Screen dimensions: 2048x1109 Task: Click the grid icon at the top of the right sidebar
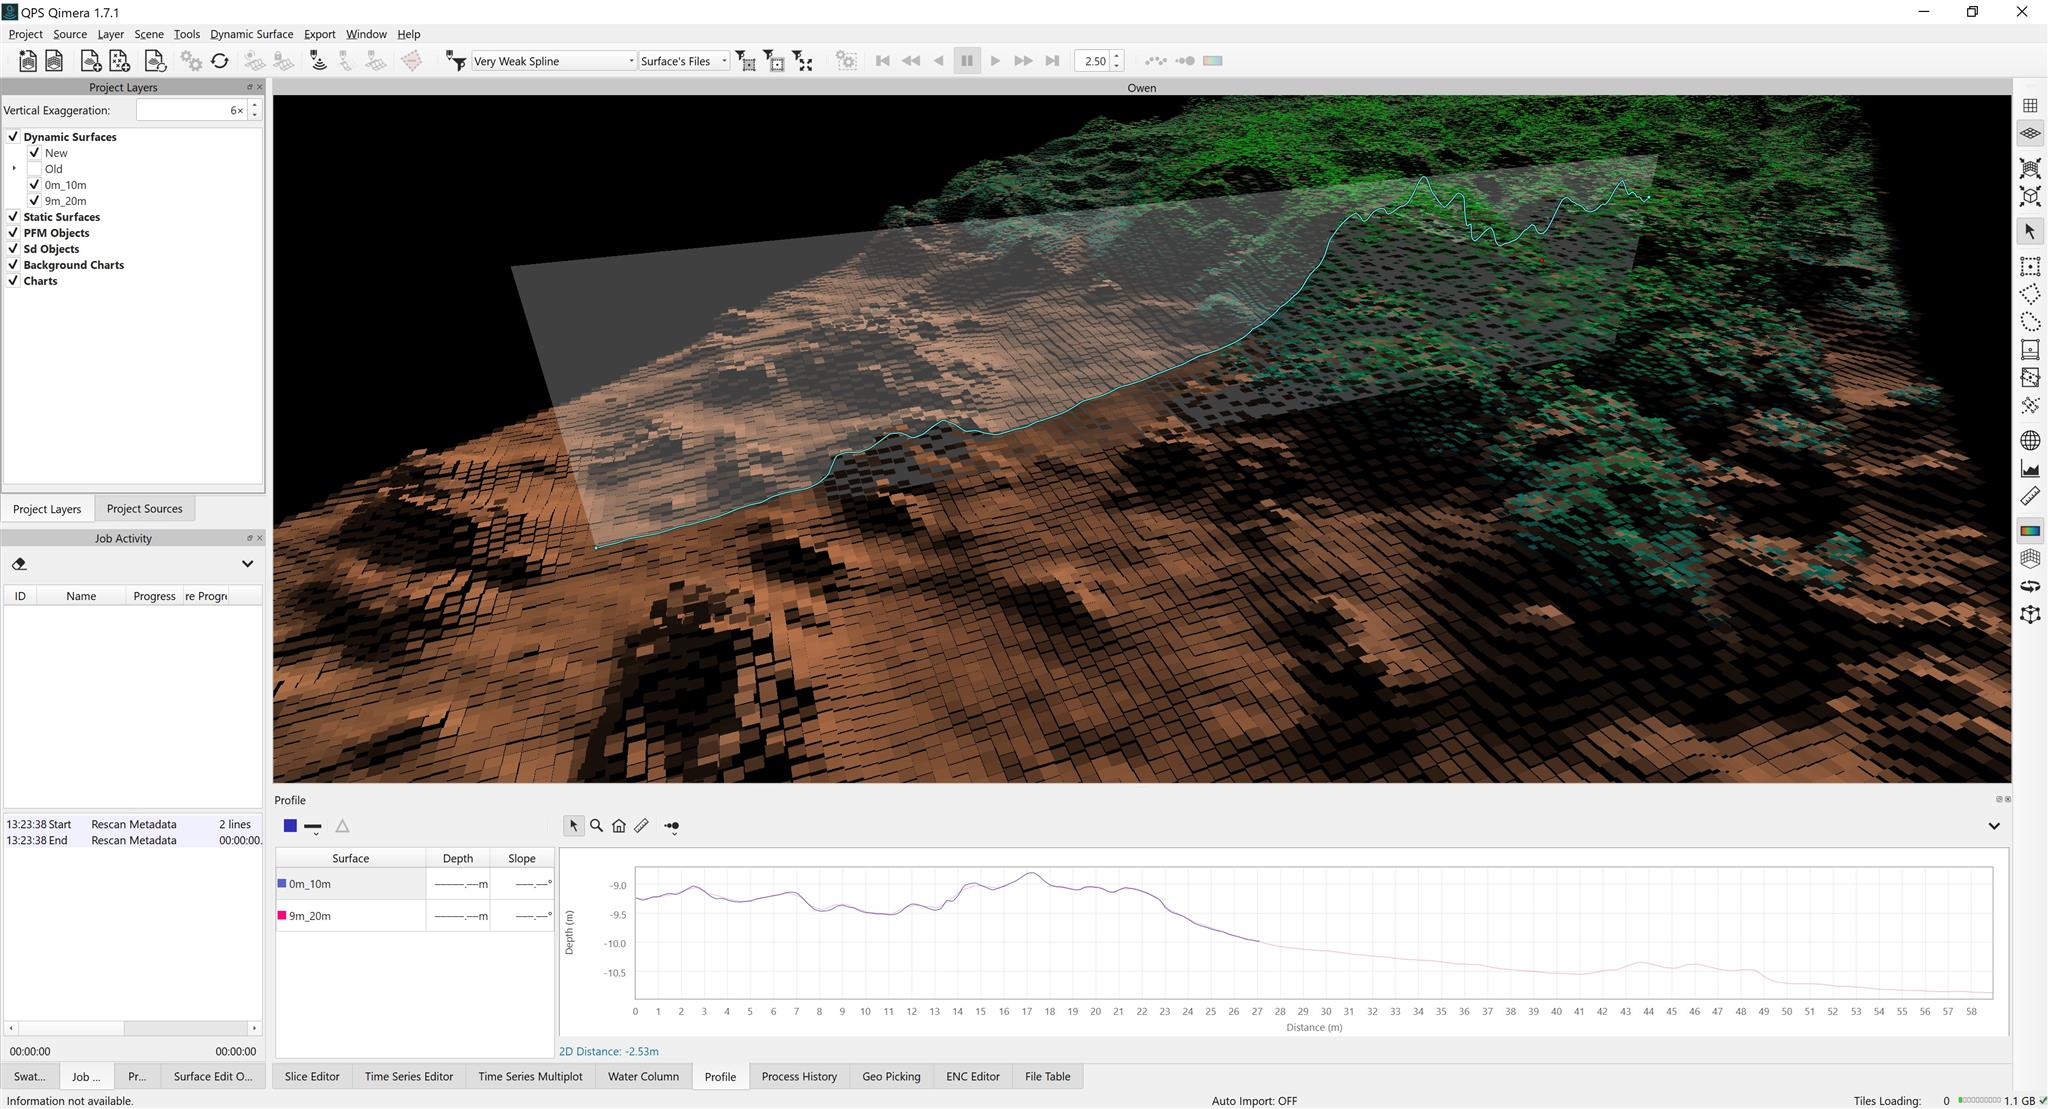point(2029,106)
